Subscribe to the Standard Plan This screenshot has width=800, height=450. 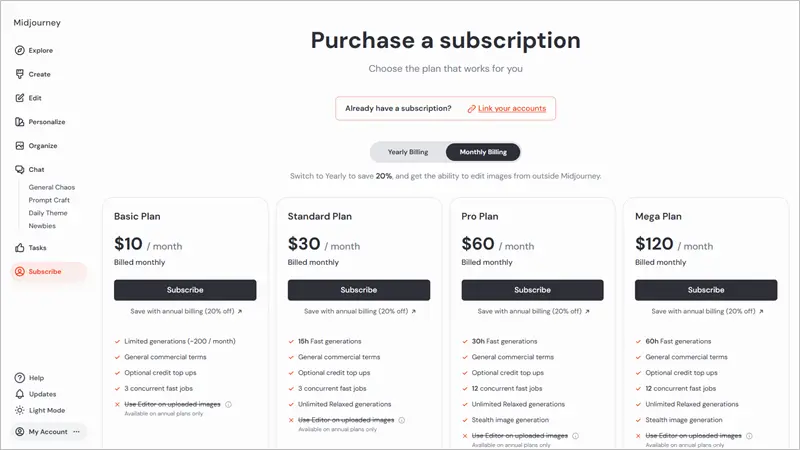(359, 290)
